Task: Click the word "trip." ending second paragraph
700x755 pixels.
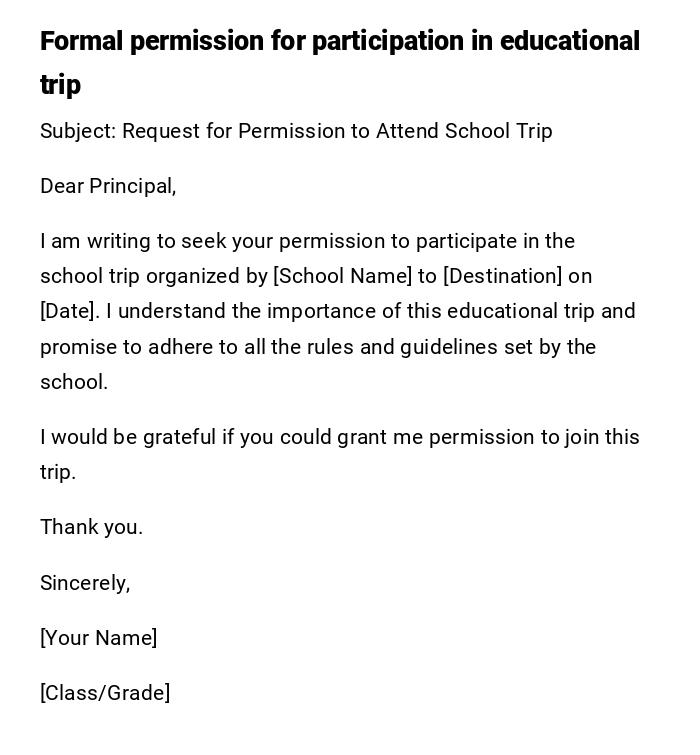Action: tap(58, 472)
